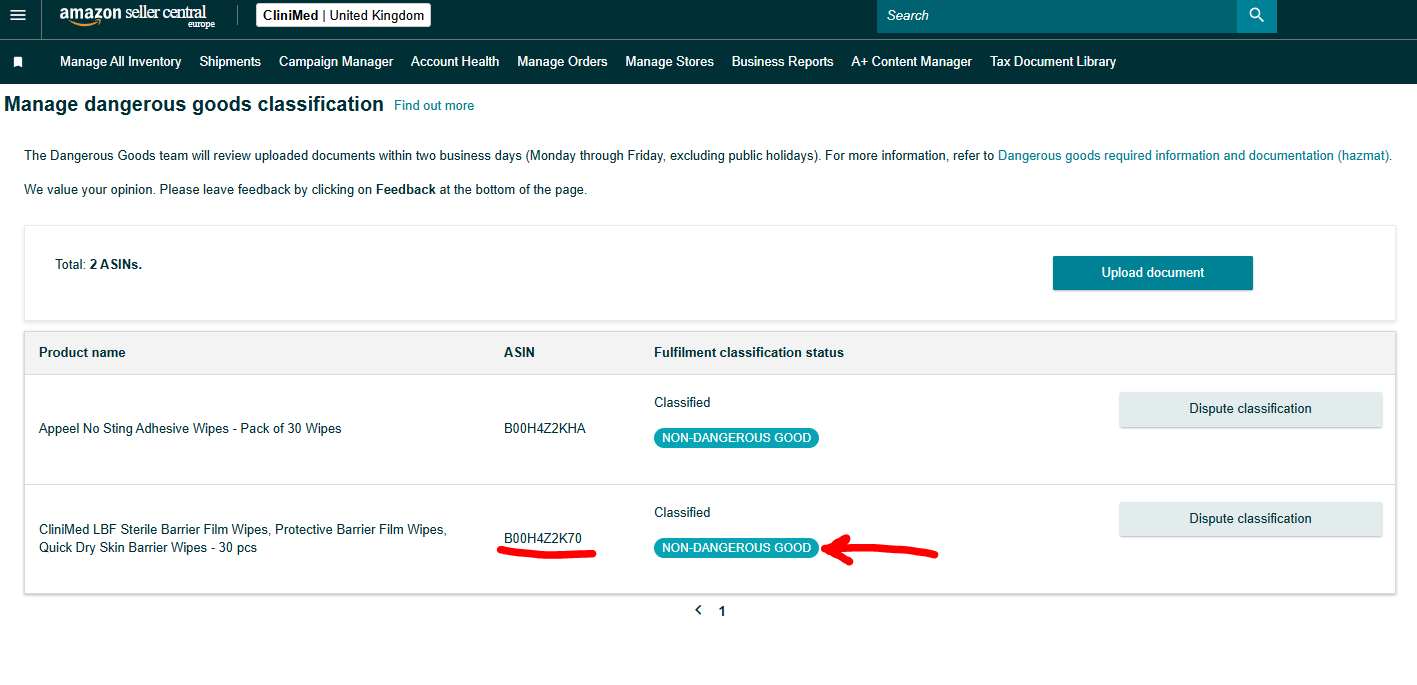The image size is (1417, 685).
Task: Go to previous page arrow in pagination
Action: [698, 610]
